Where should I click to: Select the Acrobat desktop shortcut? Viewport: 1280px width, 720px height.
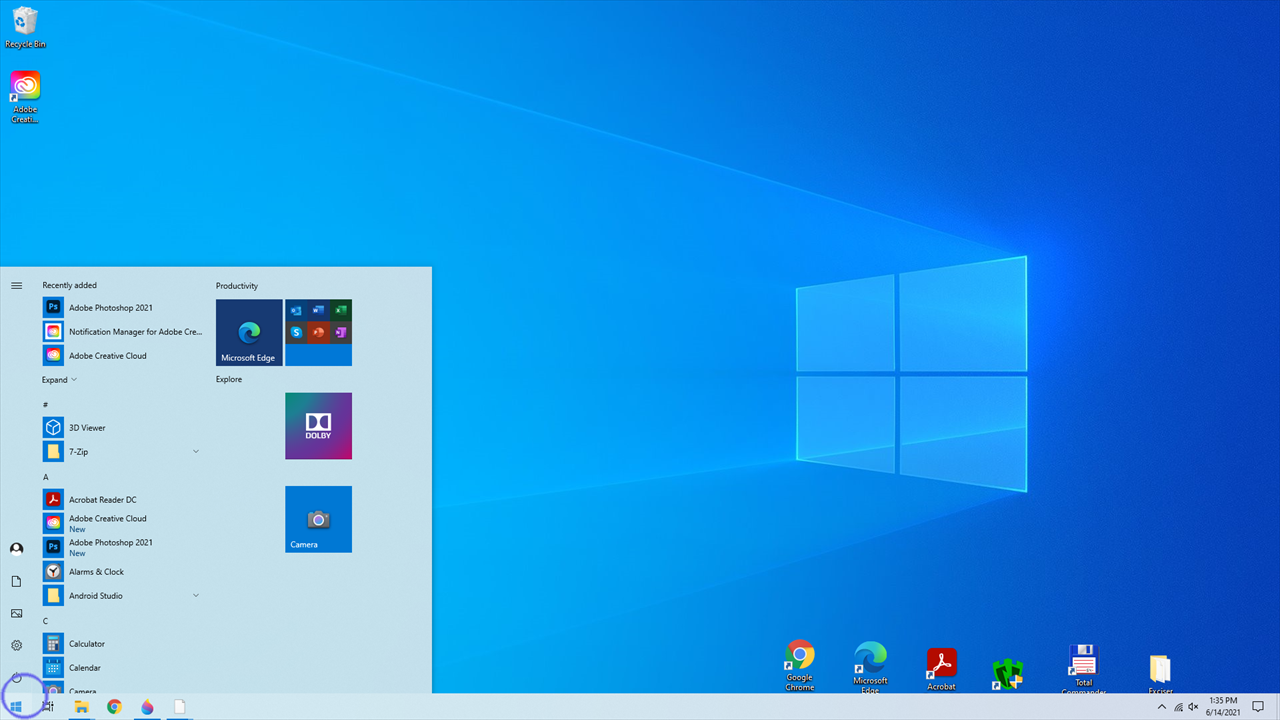click(941, 670)
